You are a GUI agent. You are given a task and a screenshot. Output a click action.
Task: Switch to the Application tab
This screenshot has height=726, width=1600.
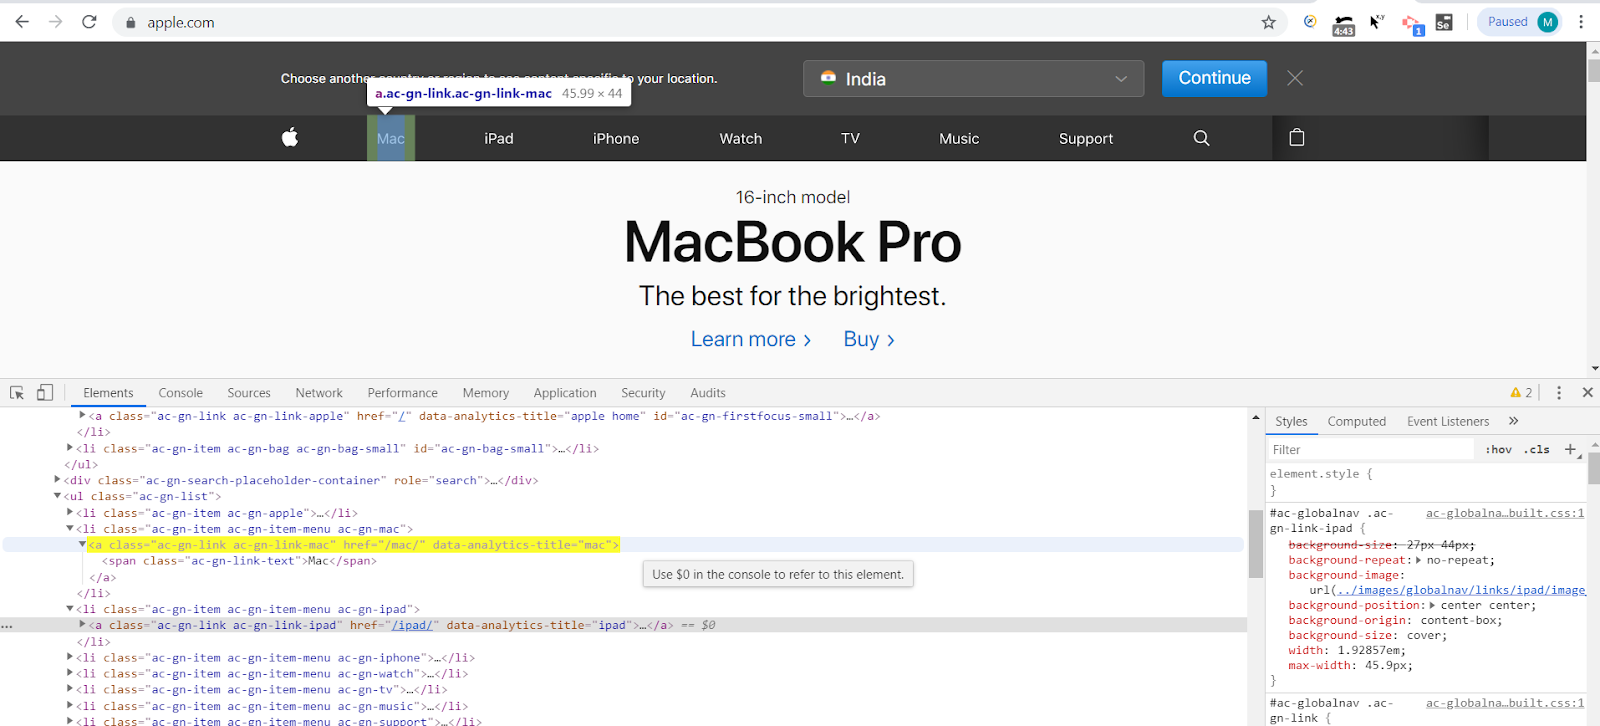pos(565,393)
